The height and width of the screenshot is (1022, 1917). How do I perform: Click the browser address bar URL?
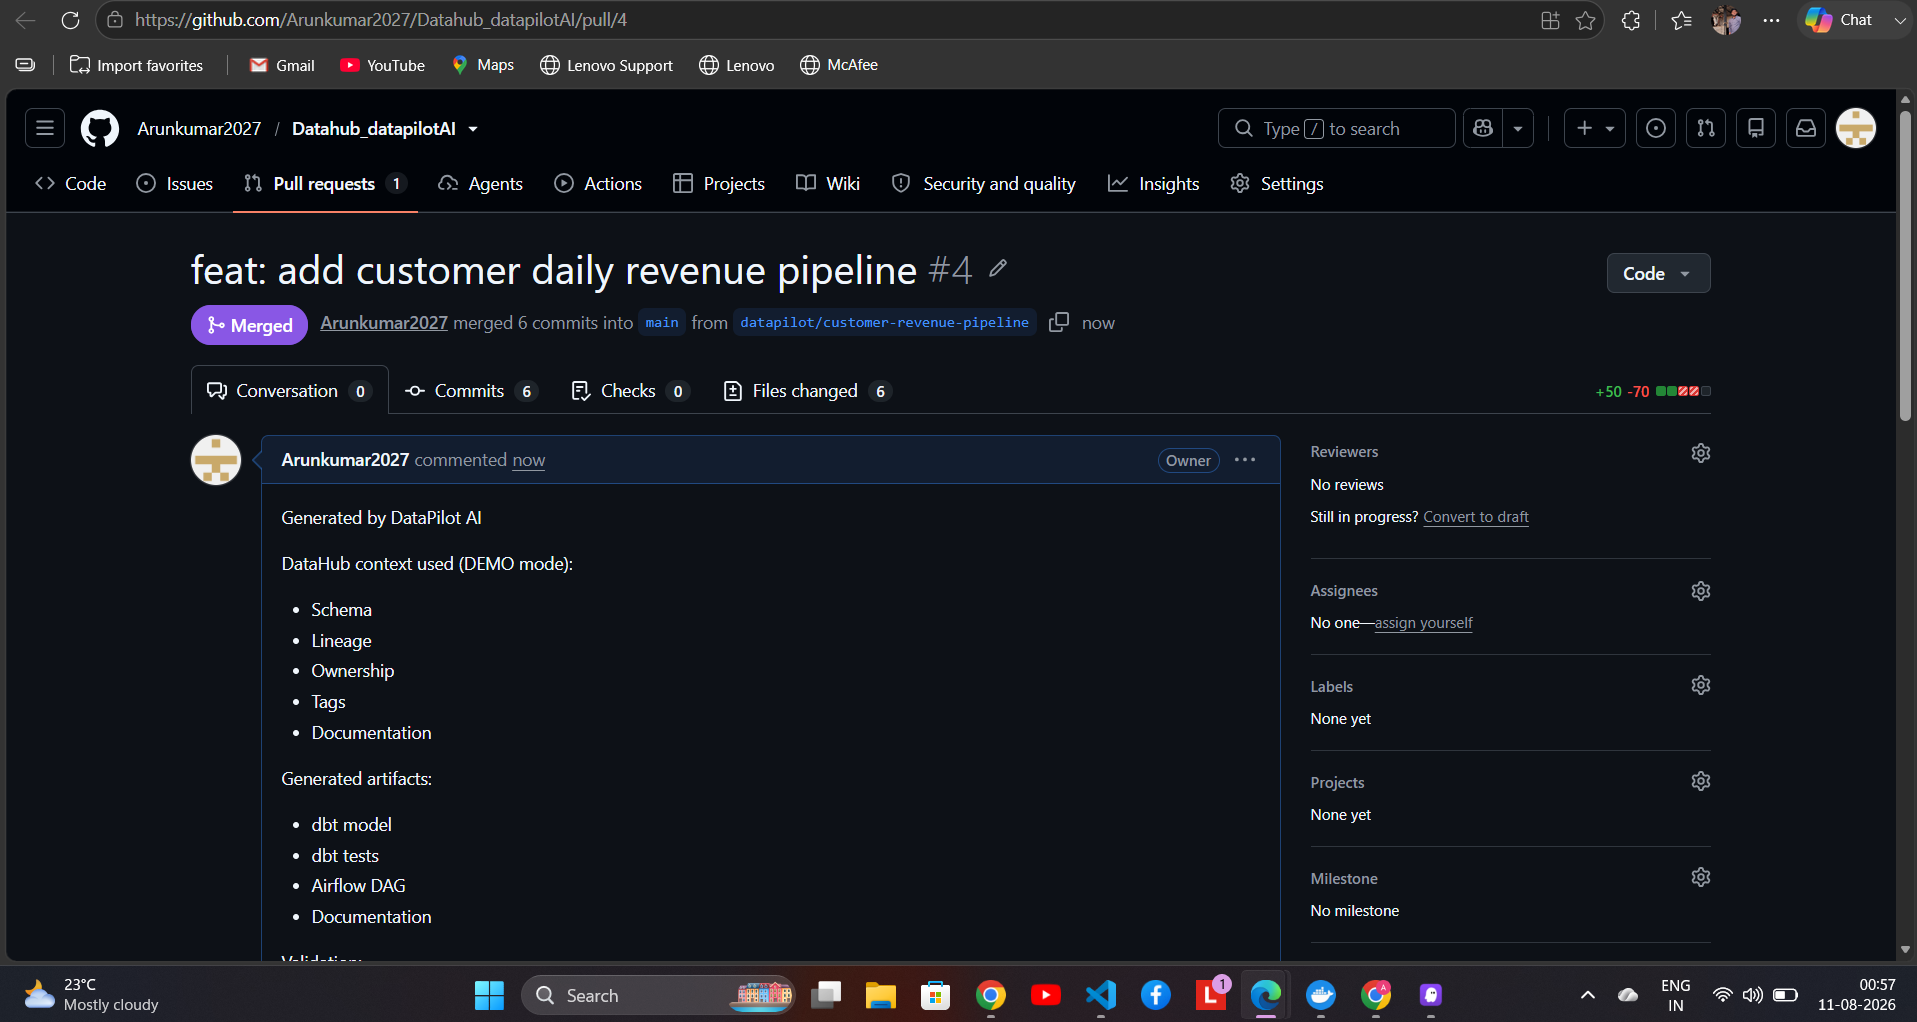[x=381, y=20]
